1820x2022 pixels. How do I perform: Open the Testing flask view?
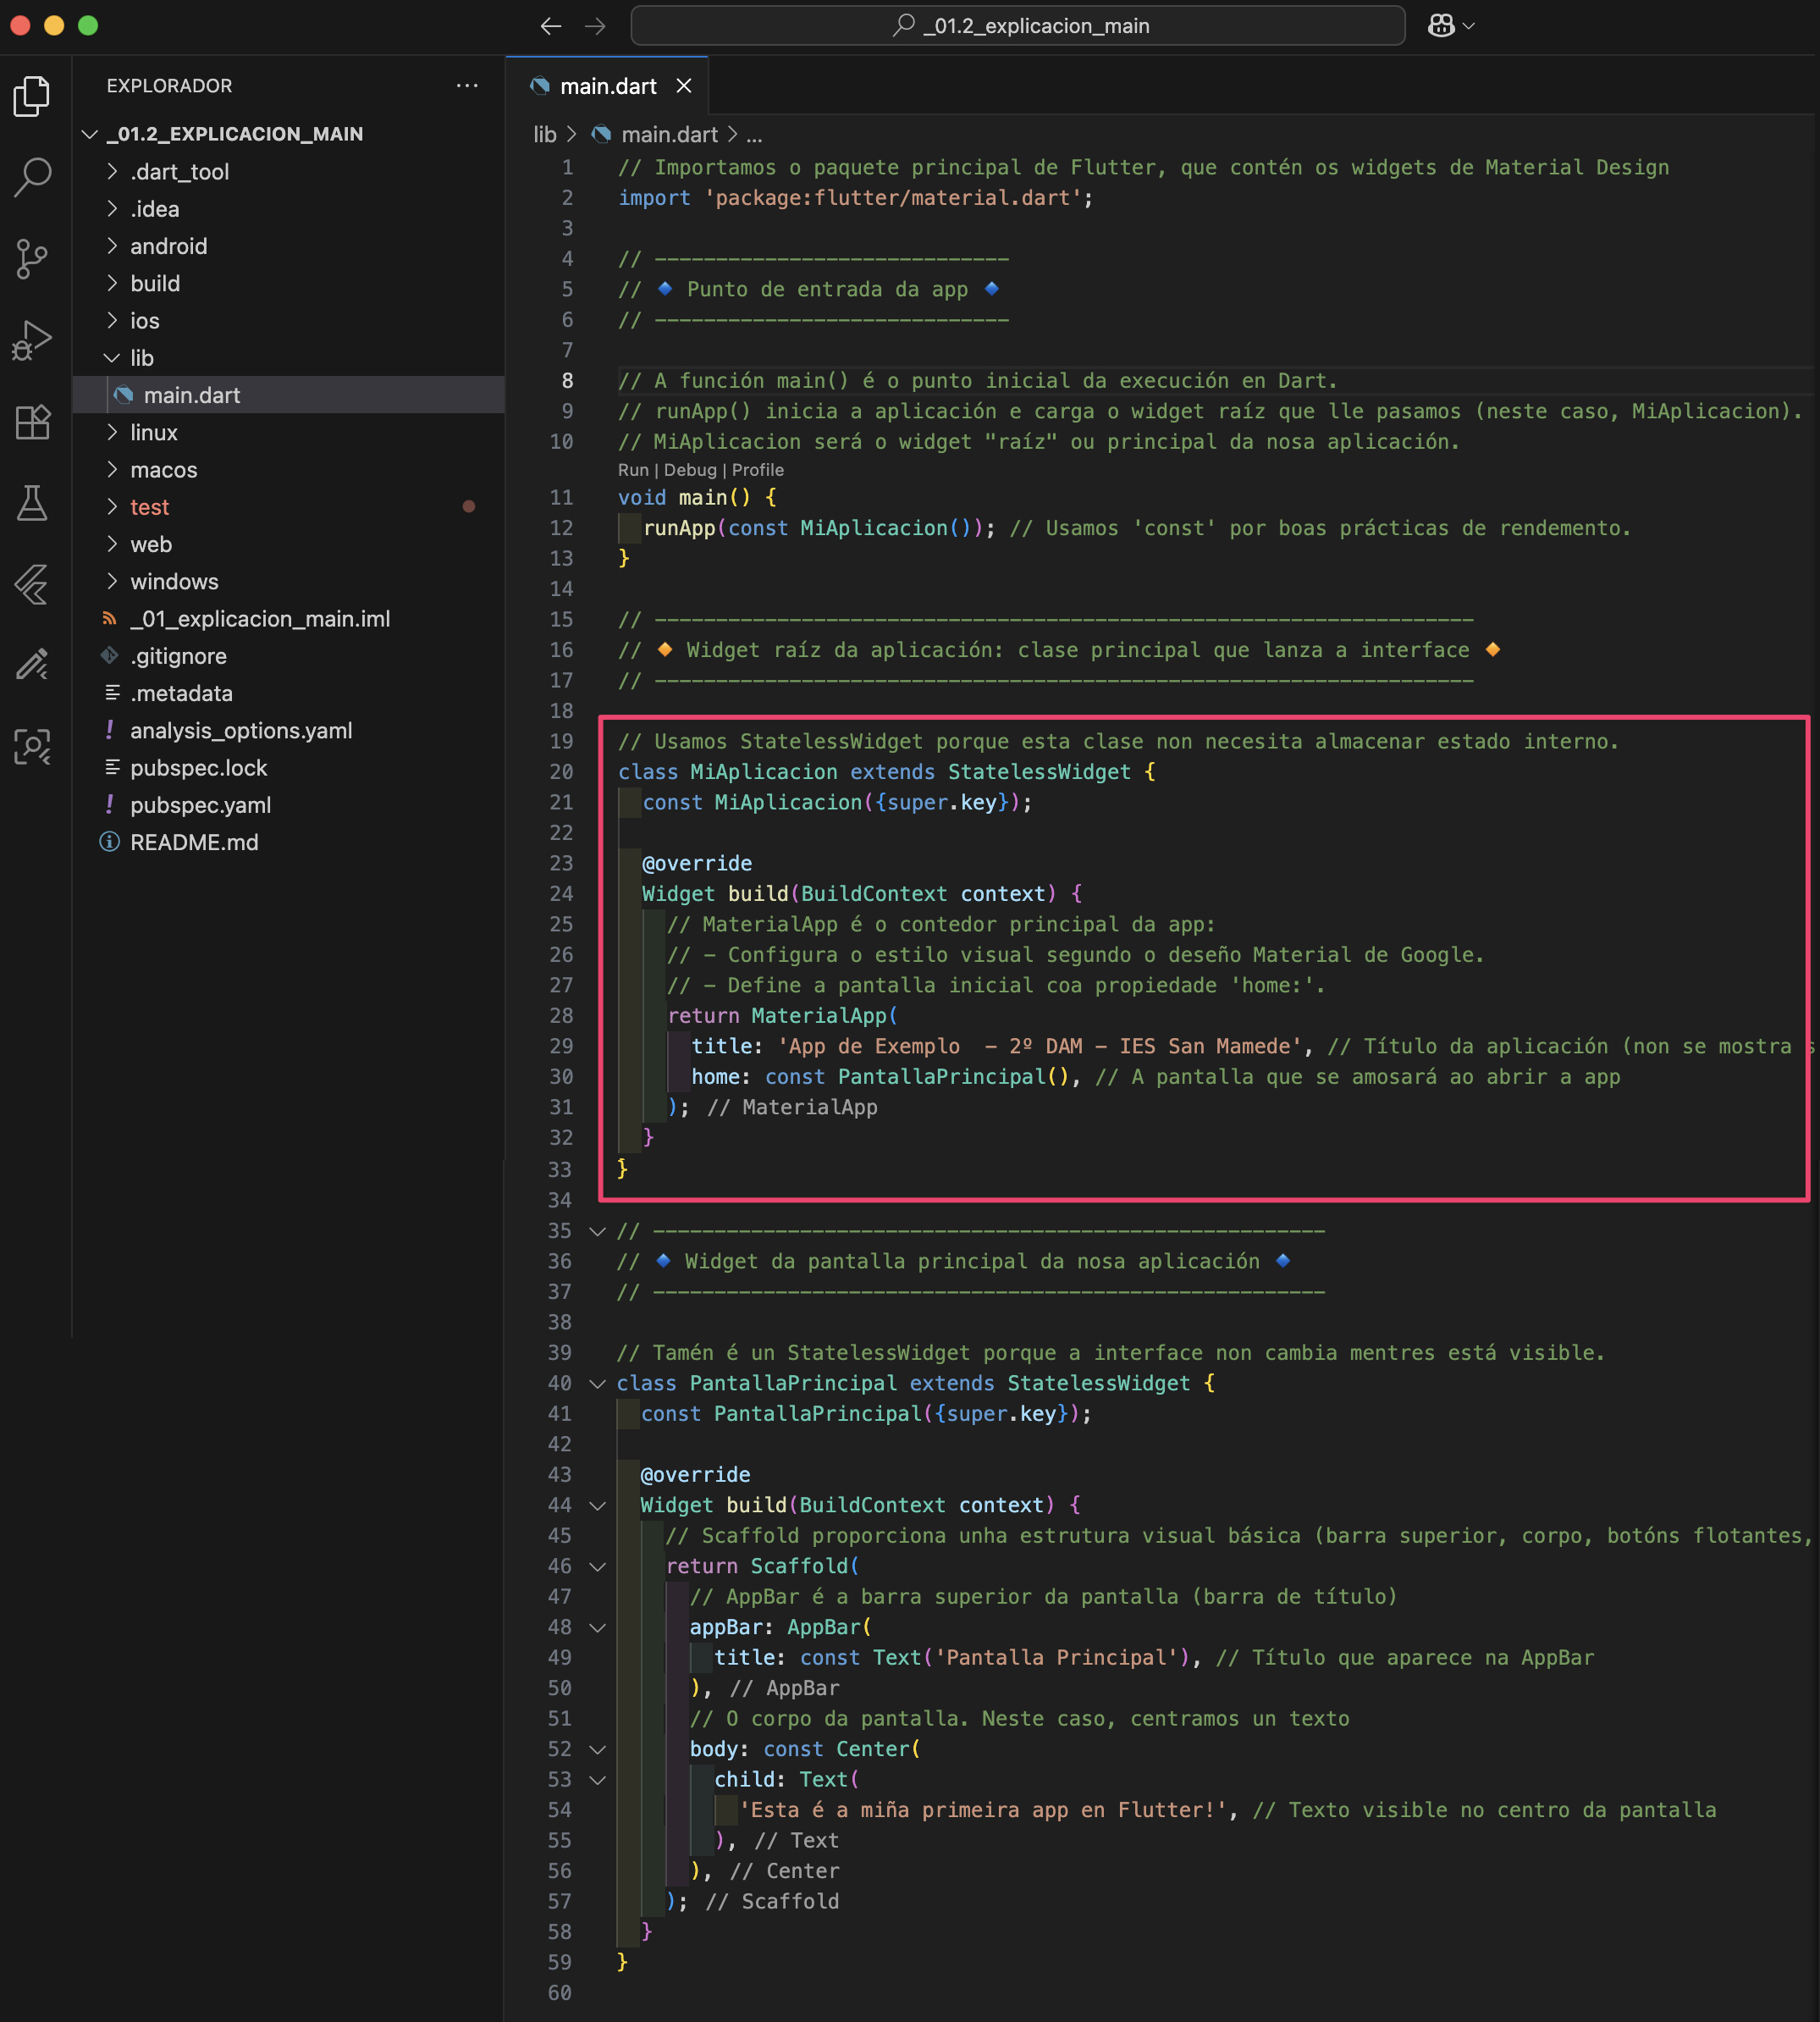pos(32,503)
